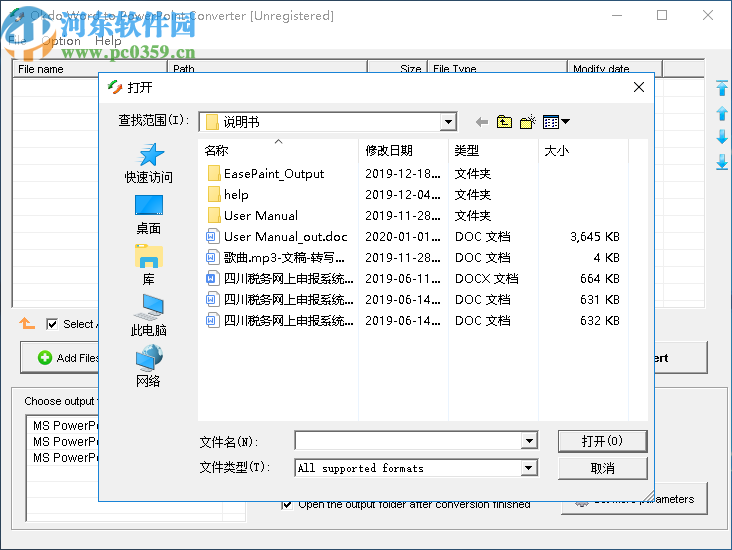The width and height of the screenshot is (732, 550).
Task: Select Desktop (桌面) in sidebar
Action: pos(148,215)
